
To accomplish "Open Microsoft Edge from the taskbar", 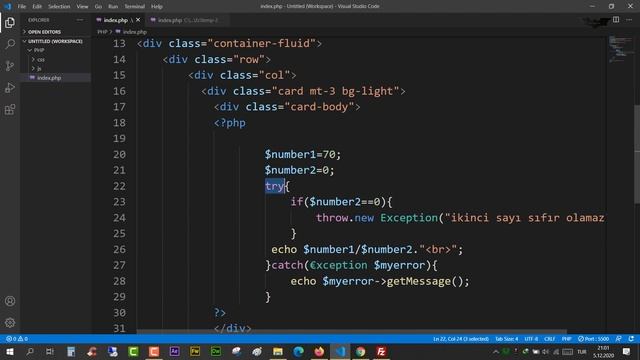I will 298,351.
